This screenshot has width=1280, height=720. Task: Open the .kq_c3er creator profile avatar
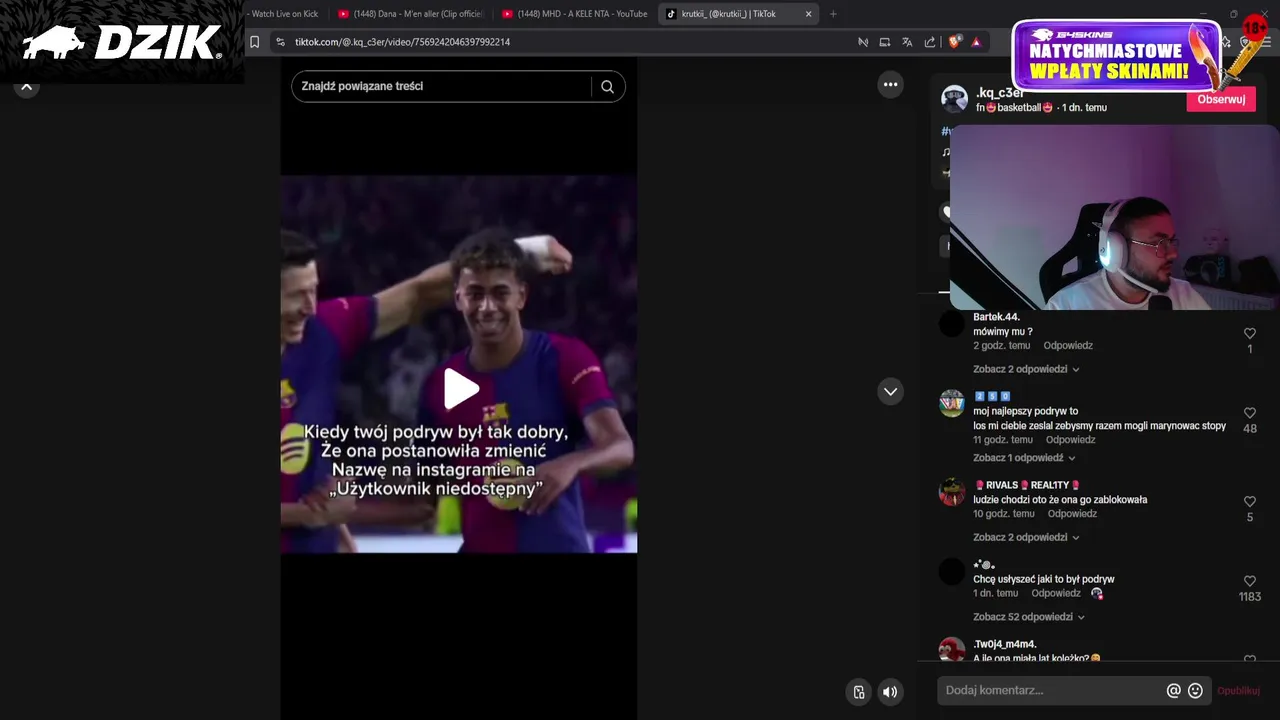tap(954, 99)
